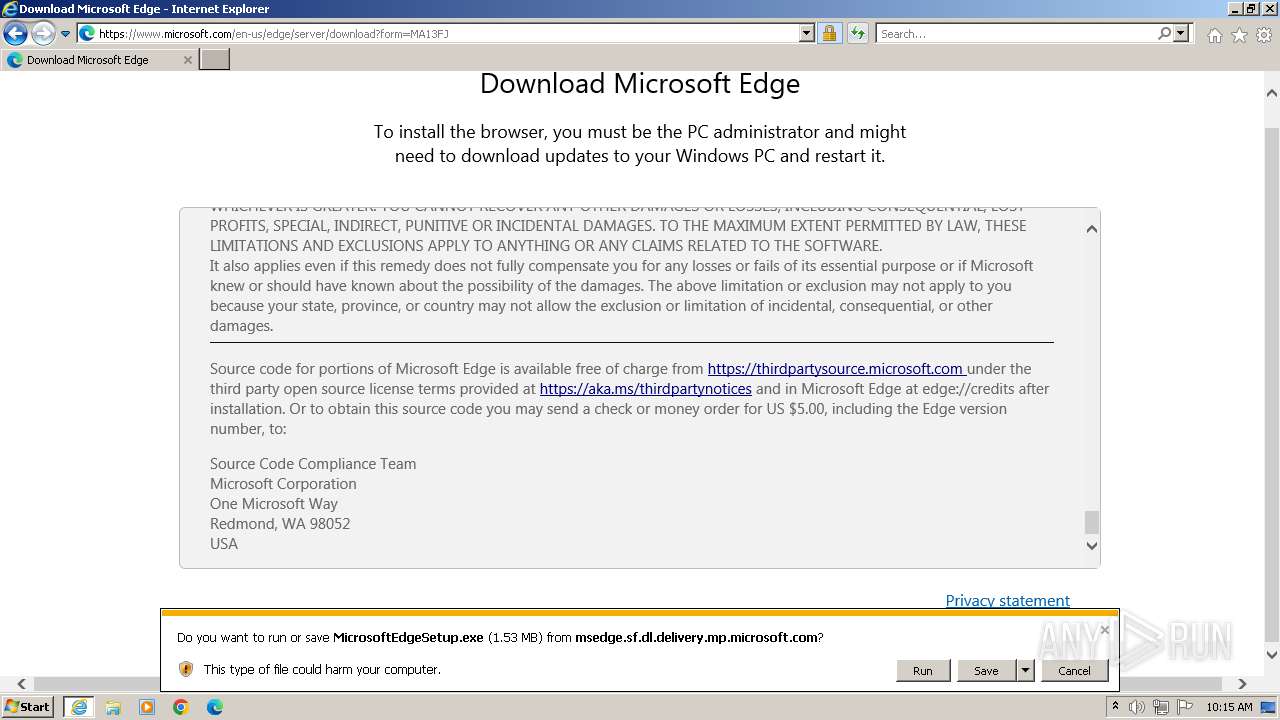
Task: Click Run in the download bar
Action: click(x=922, y=670)
